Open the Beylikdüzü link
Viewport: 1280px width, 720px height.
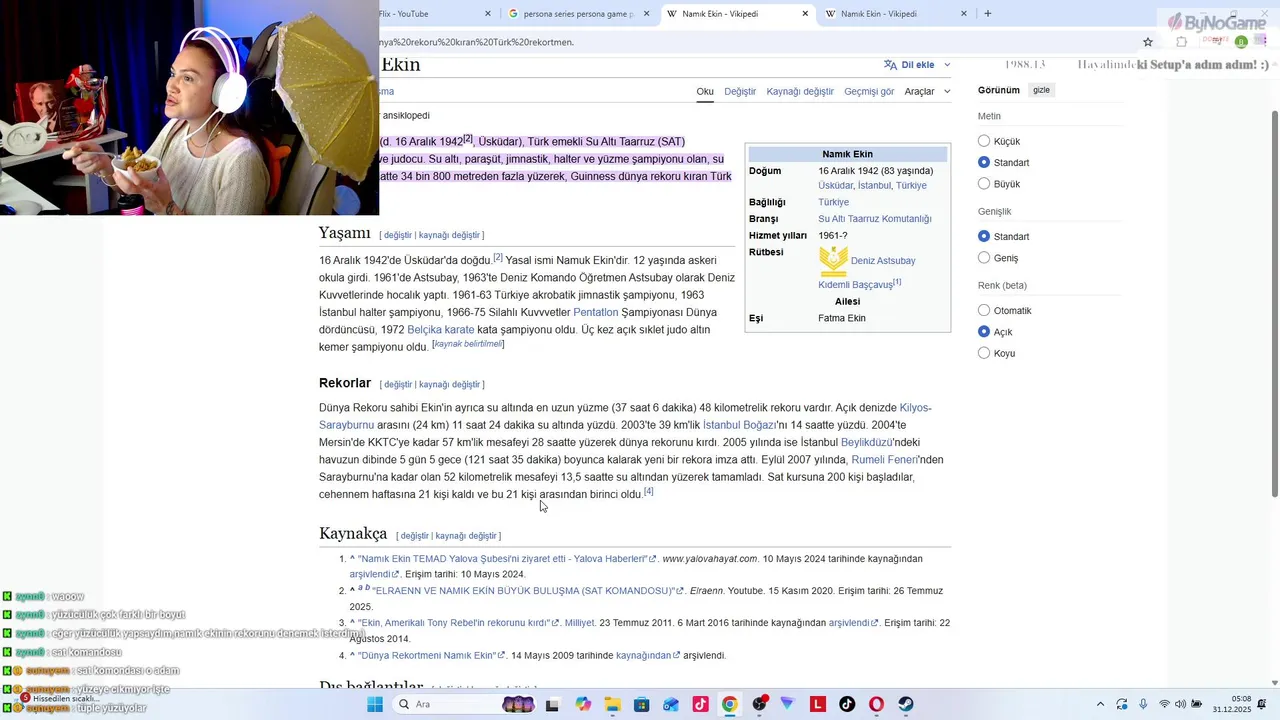pos(866,442)
